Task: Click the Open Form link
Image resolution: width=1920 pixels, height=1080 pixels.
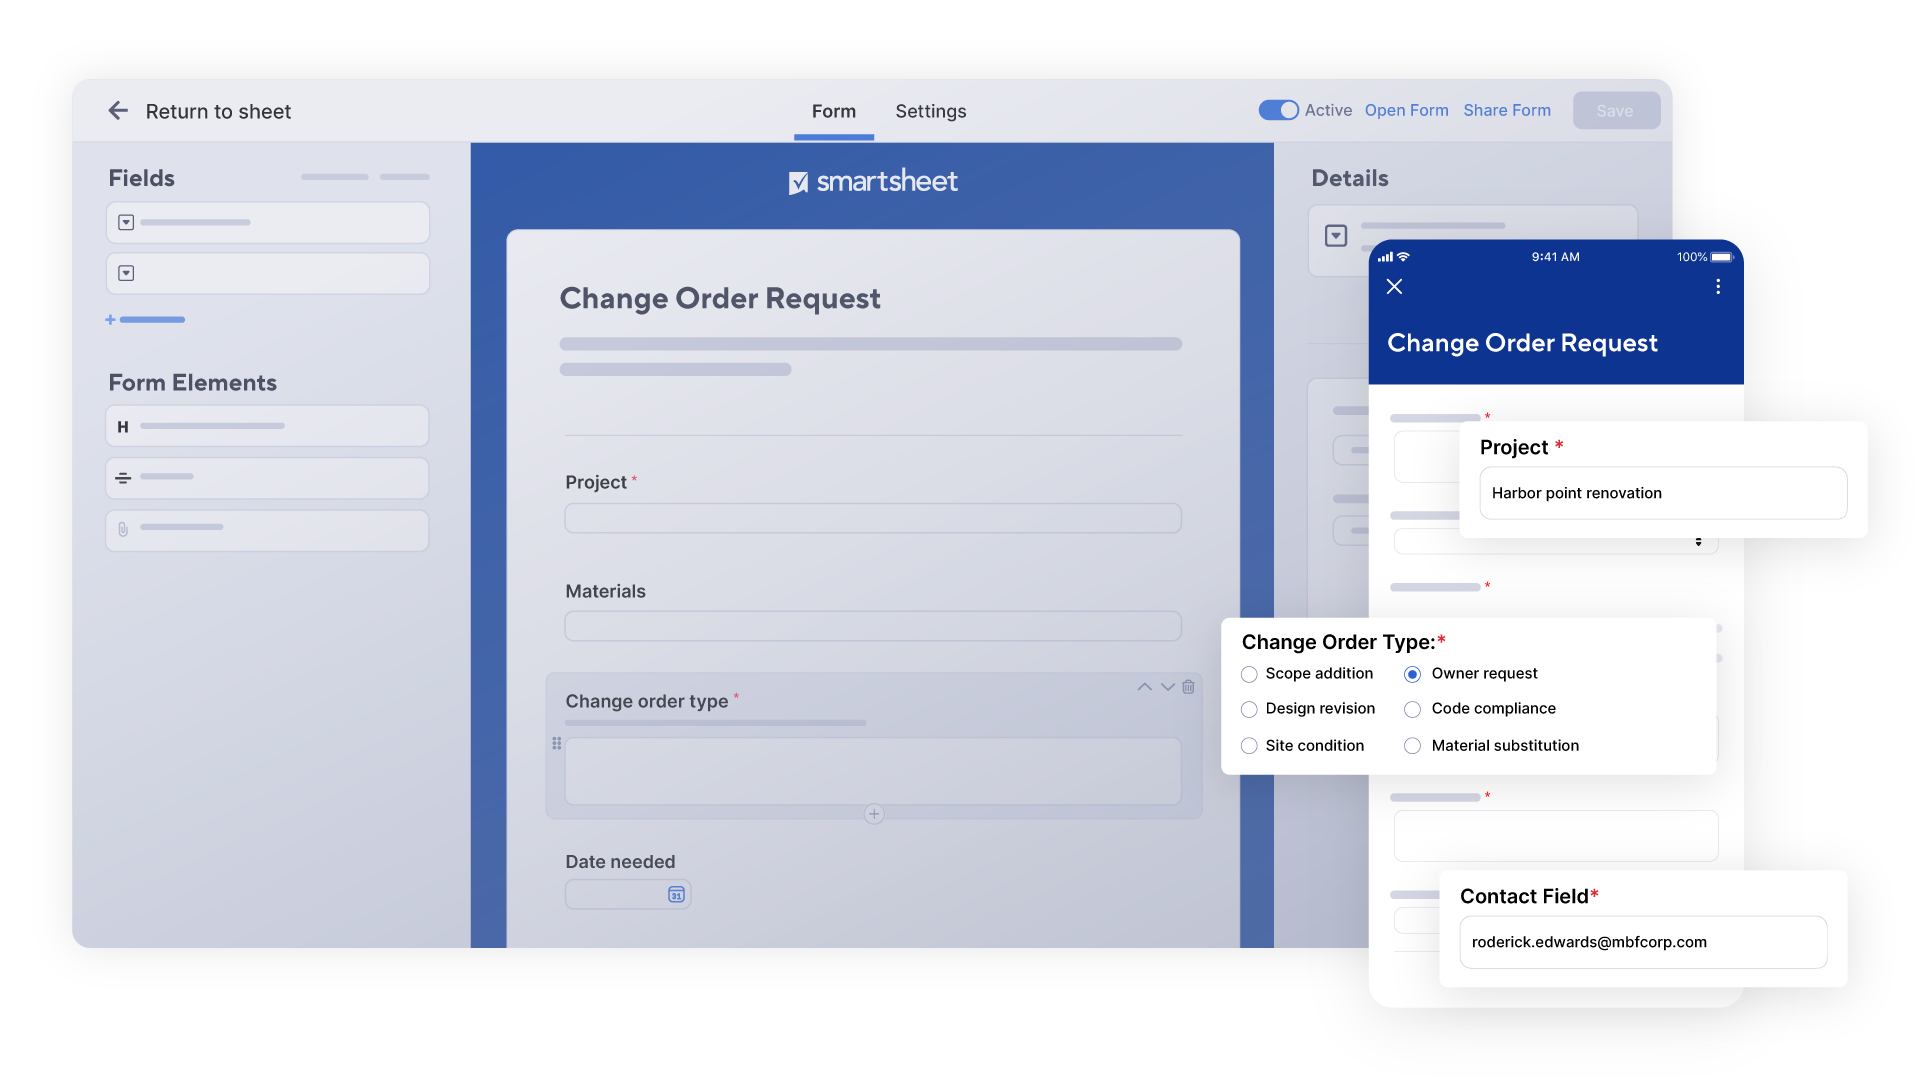Action: [x=1406, y=110]
